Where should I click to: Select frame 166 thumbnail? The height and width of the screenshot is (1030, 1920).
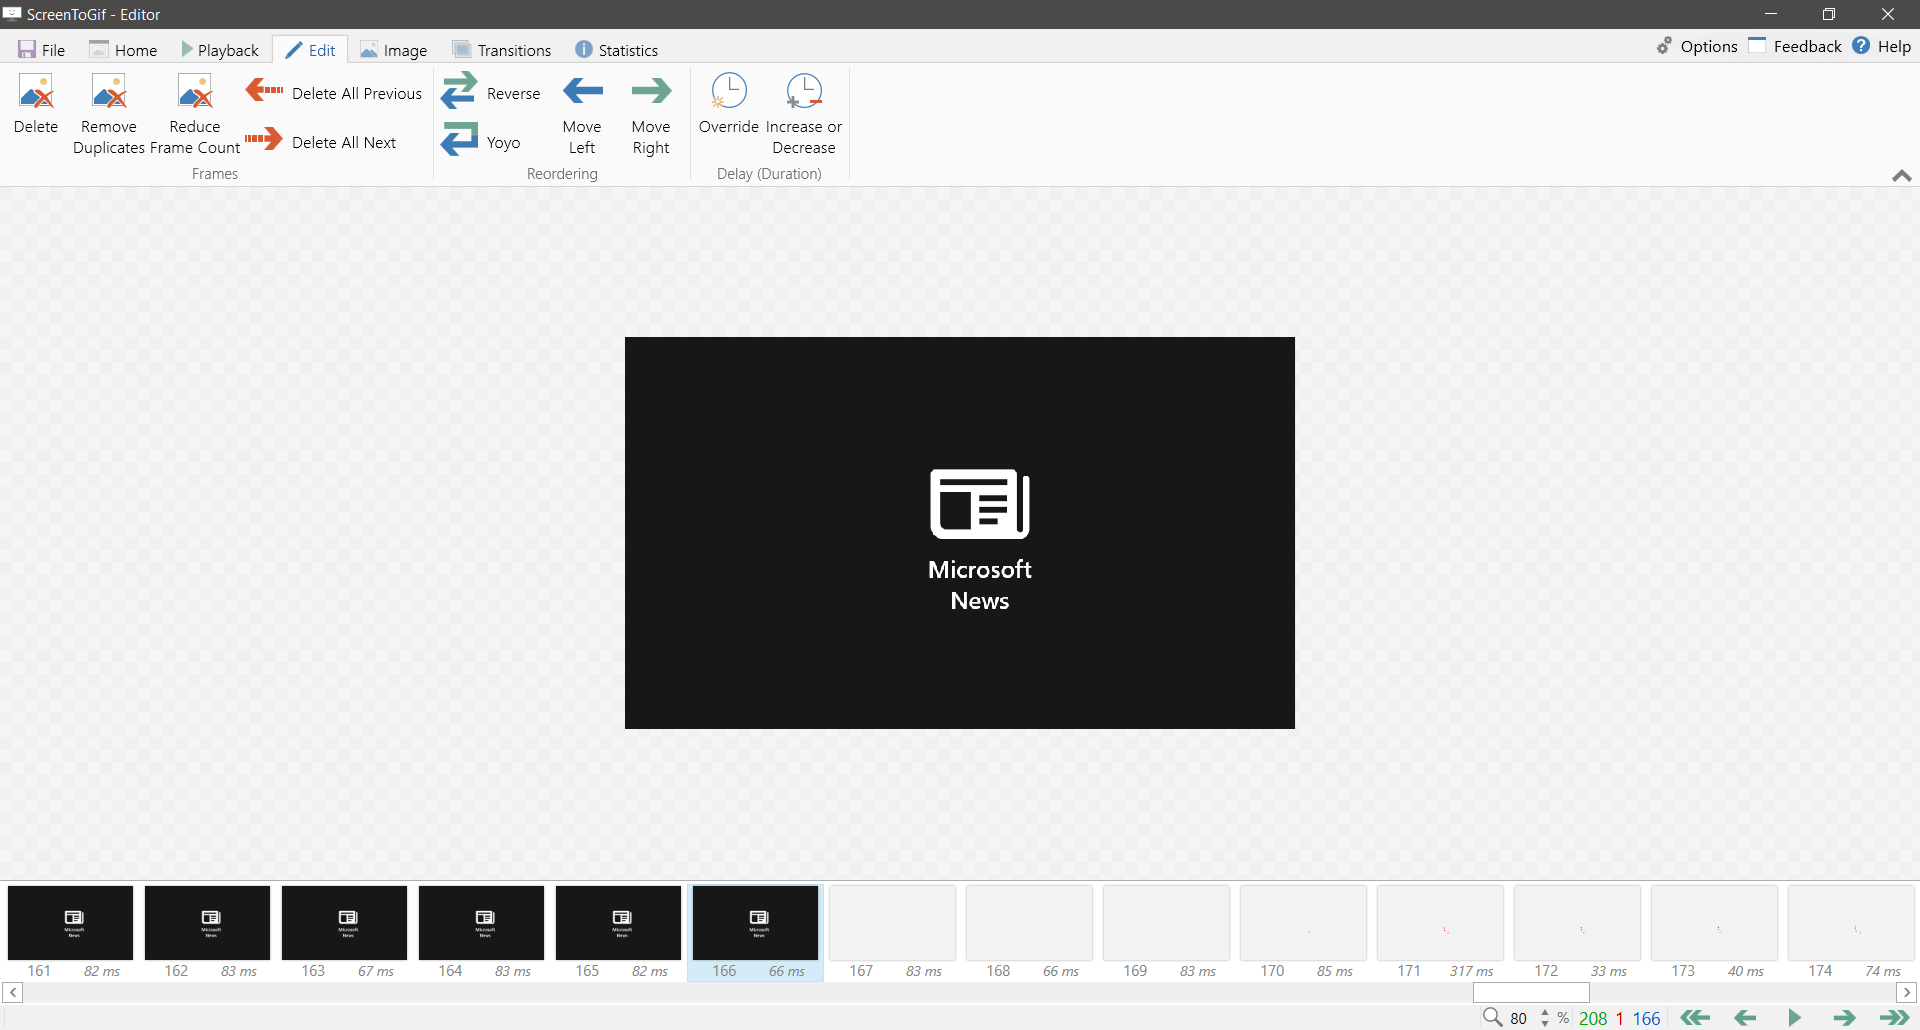[755, 932]
